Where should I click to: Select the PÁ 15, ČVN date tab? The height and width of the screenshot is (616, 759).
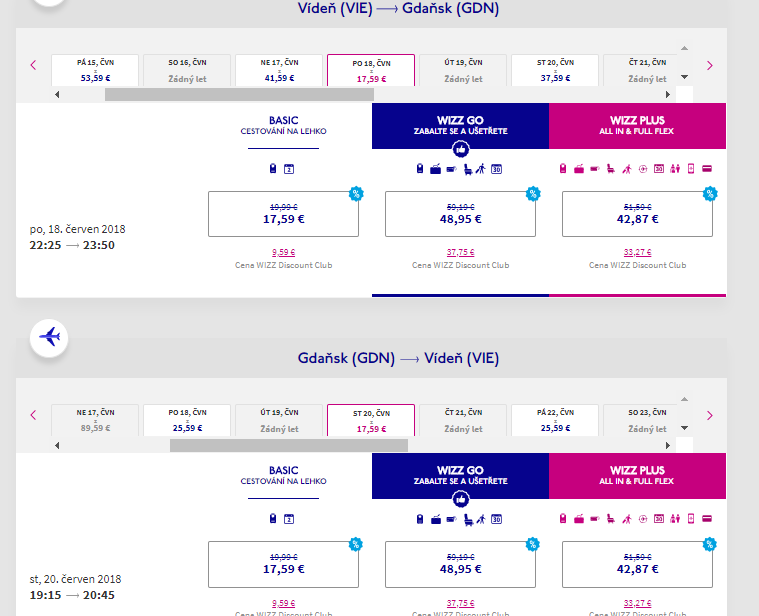click(95, 70)
